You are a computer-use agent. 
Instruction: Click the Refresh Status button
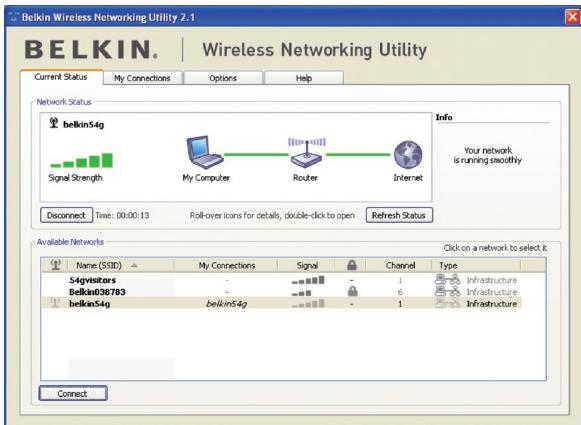coord(399,215)
